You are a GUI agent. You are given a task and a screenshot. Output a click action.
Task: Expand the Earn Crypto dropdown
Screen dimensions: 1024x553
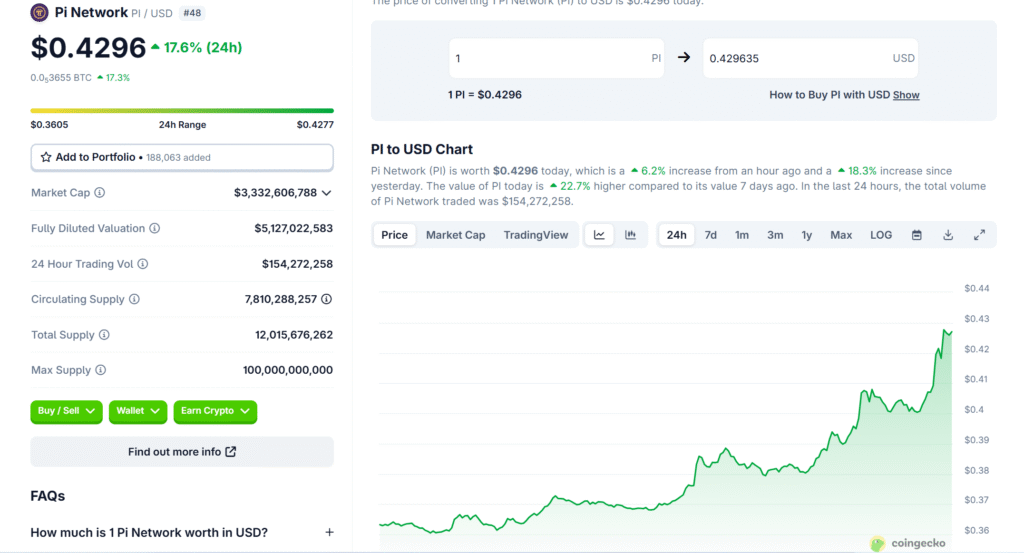(214, 411)
